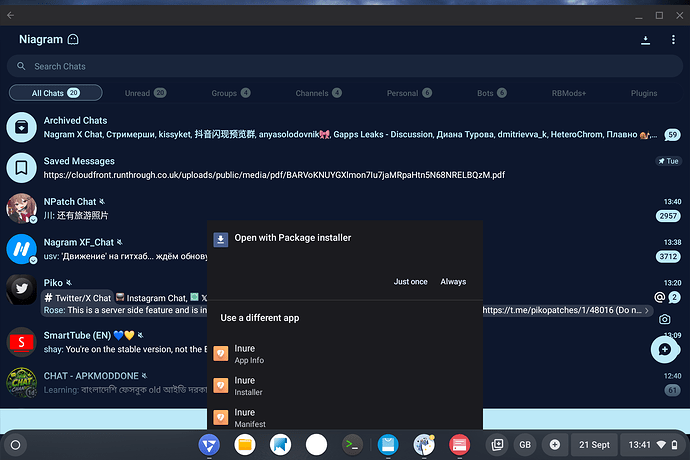Screen dimensions: 690x460
Task: Click the GB keyboard layout indicator
Action: click(x=525, y=445)
